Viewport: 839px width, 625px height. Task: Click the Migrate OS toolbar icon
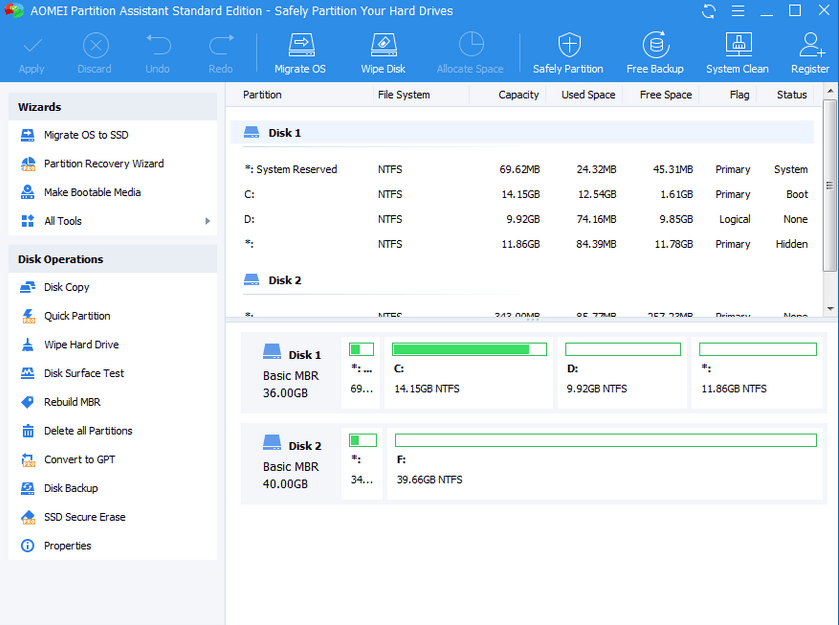tap(300, 53)
